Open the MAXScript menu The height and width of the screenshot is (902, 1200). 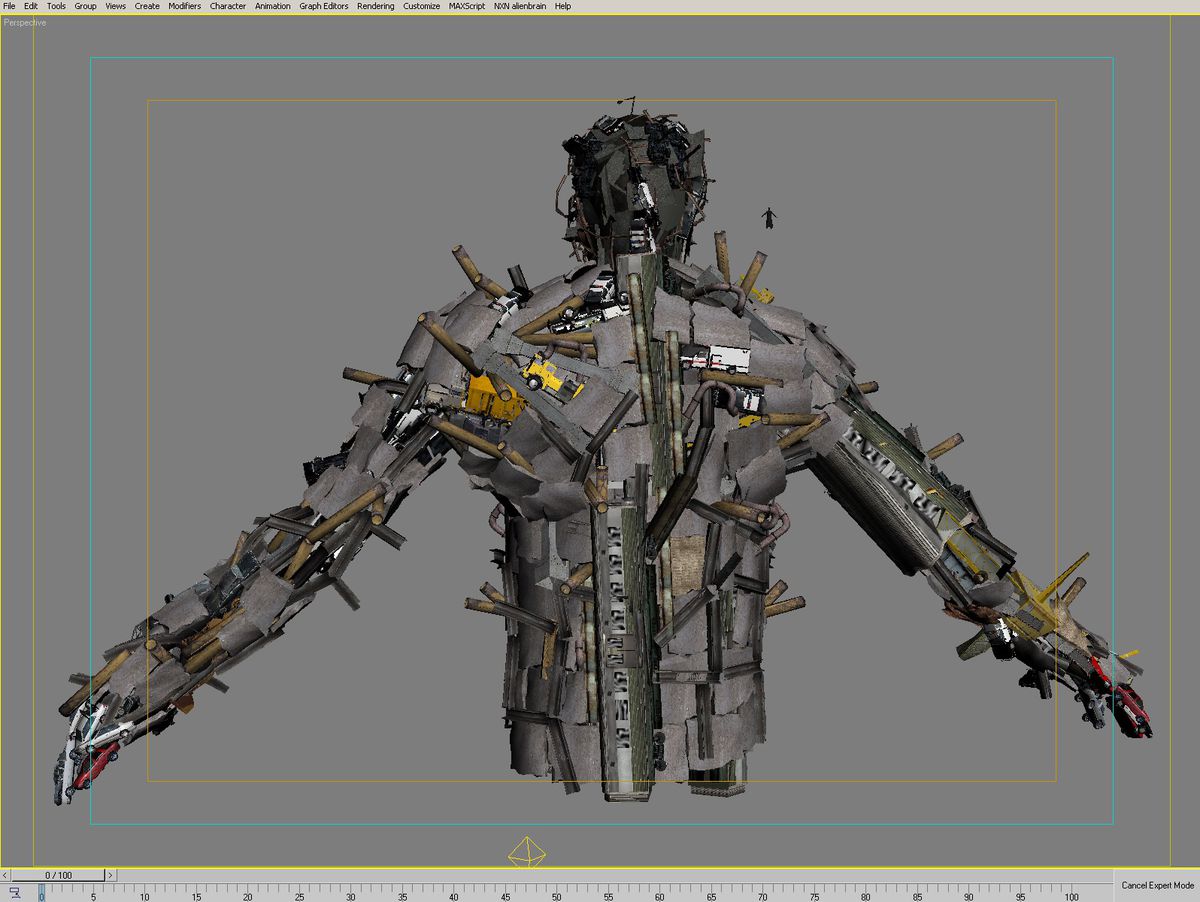click(466, 5)
